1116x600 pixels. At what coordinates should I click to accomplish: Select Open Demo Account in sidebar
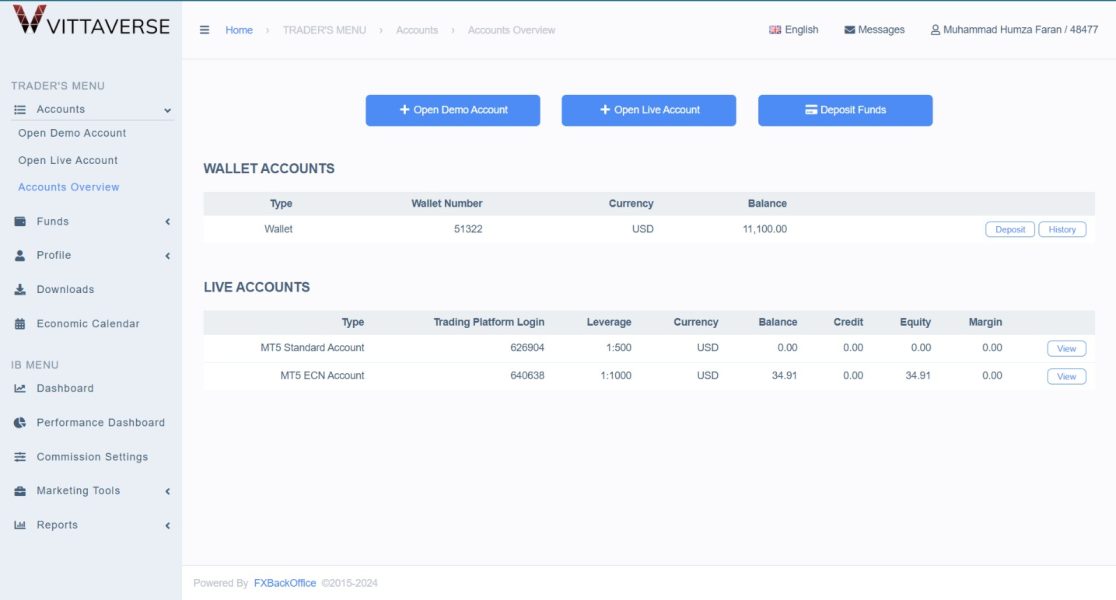(72, 133)
